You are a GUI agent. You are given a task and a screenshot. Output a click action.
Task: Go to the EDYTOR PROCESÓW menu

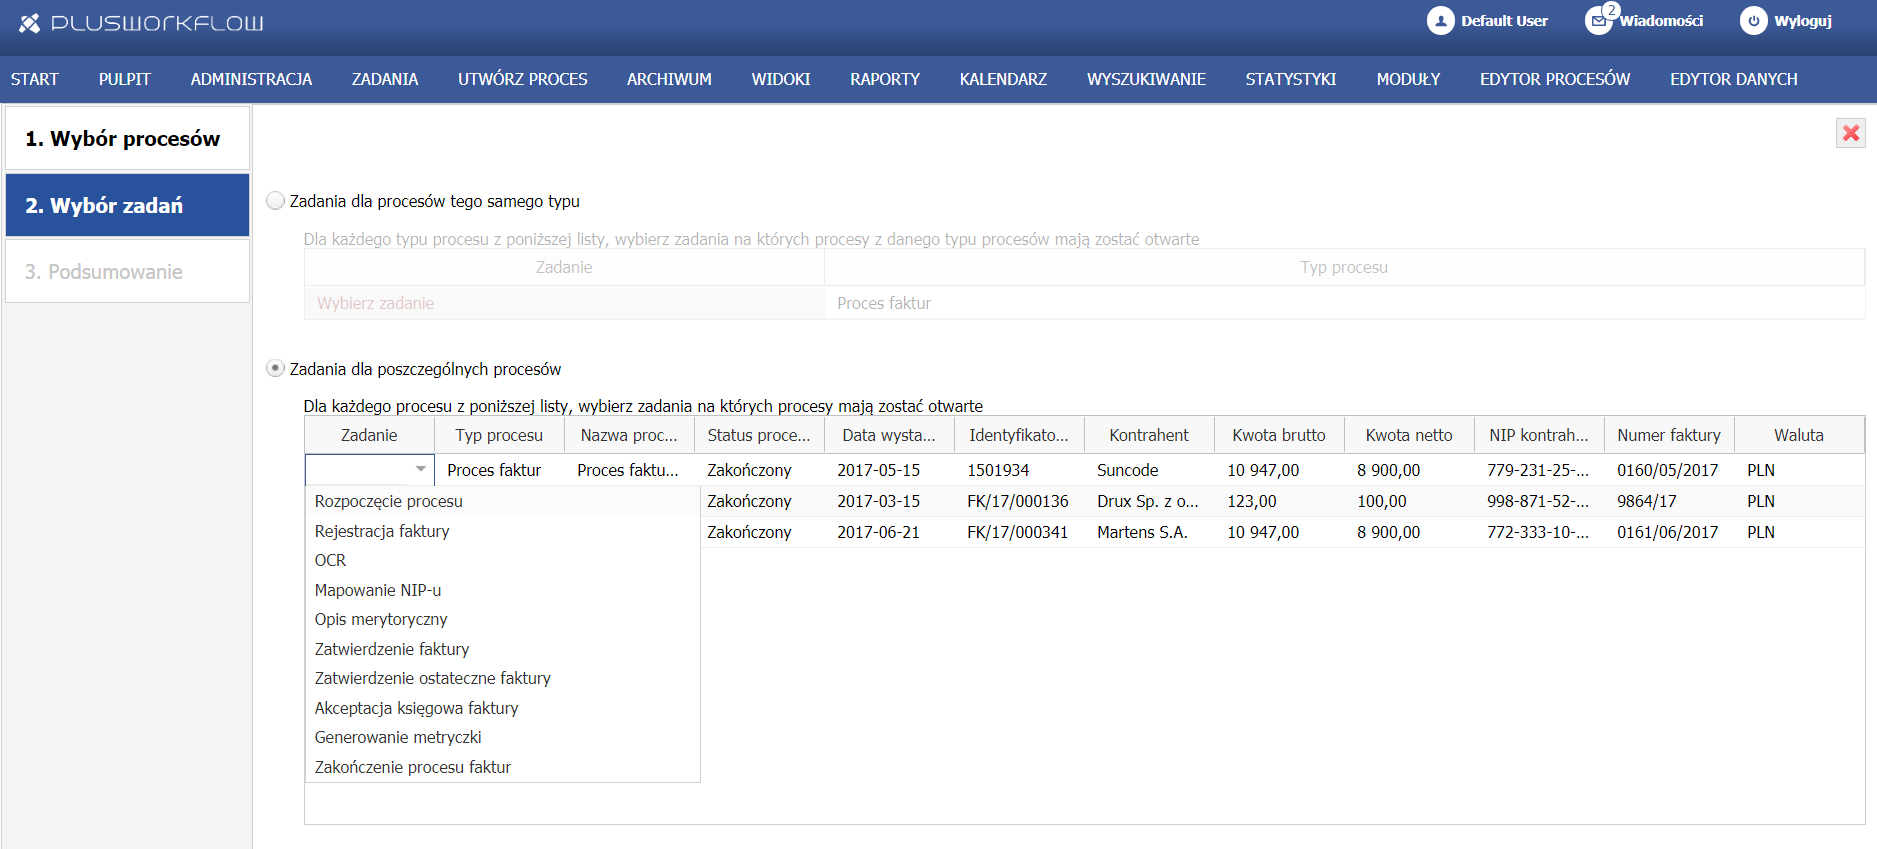[1554, 79]
